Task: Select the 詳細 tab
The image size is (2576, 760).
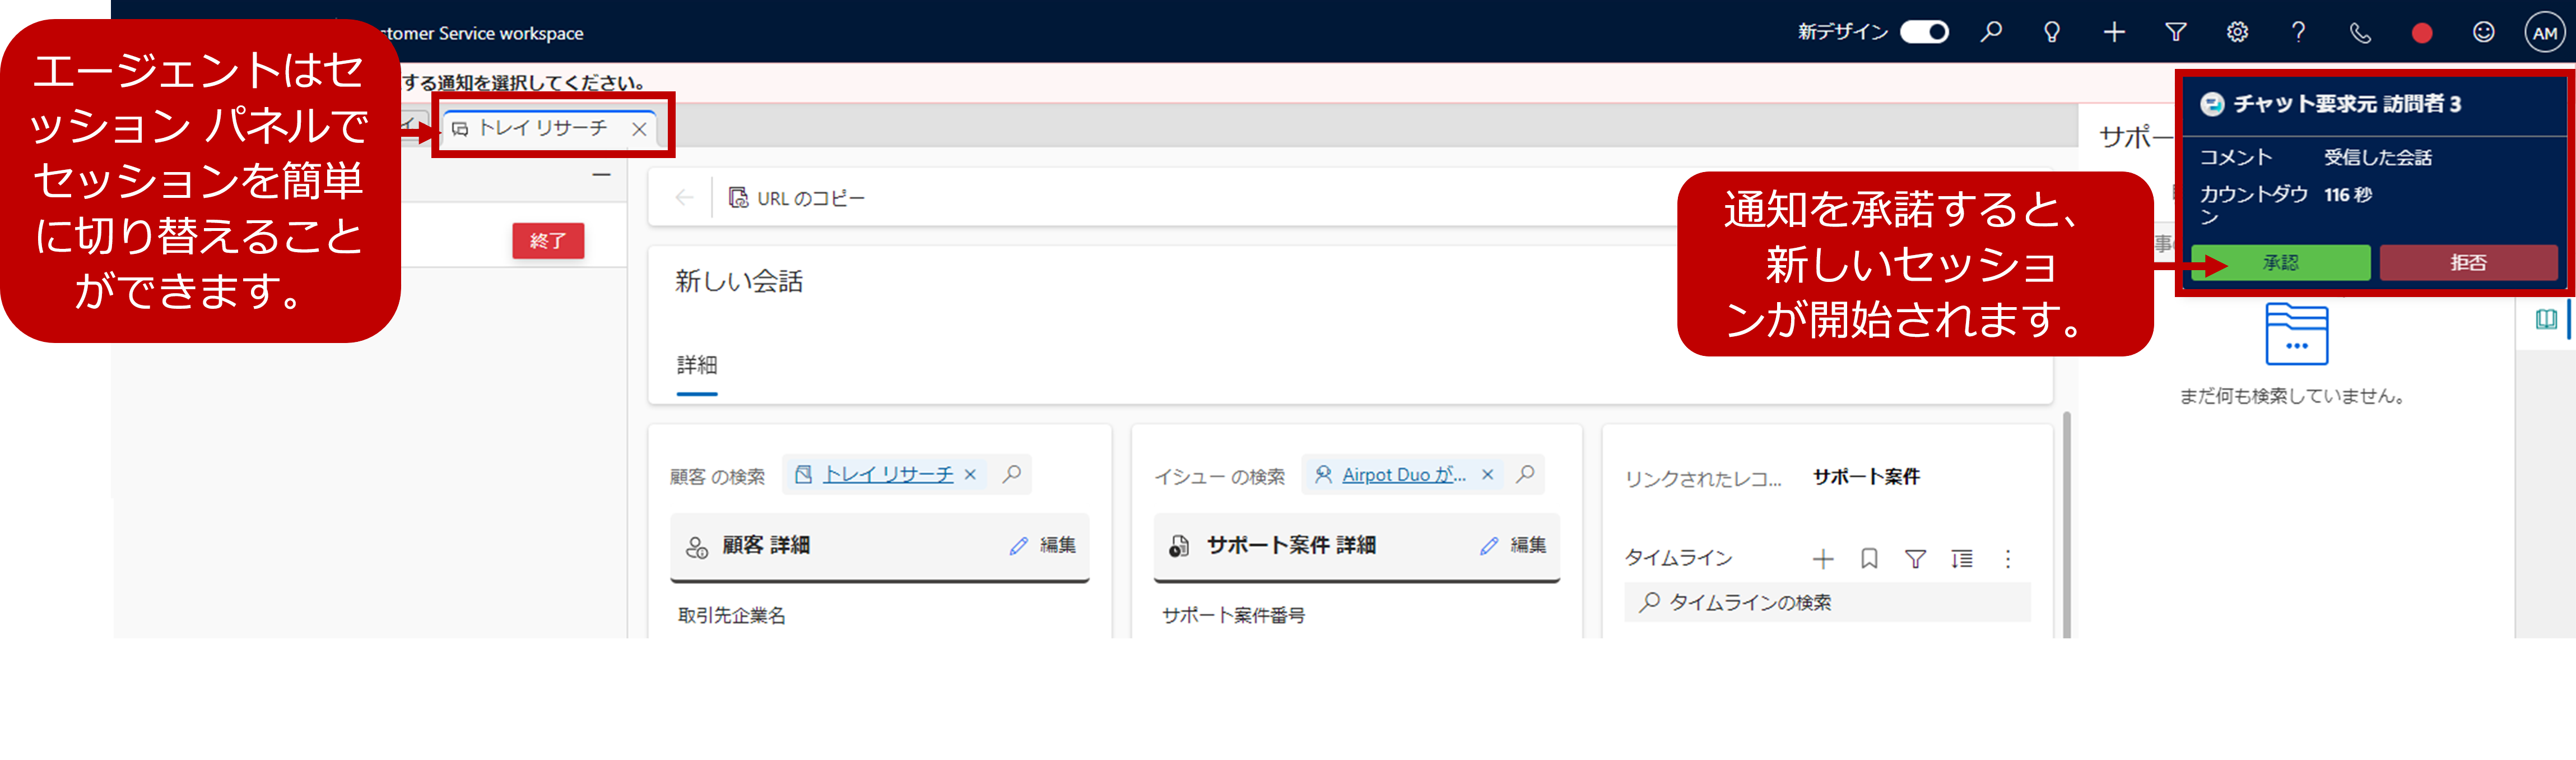Action: (x=696, y=365)
